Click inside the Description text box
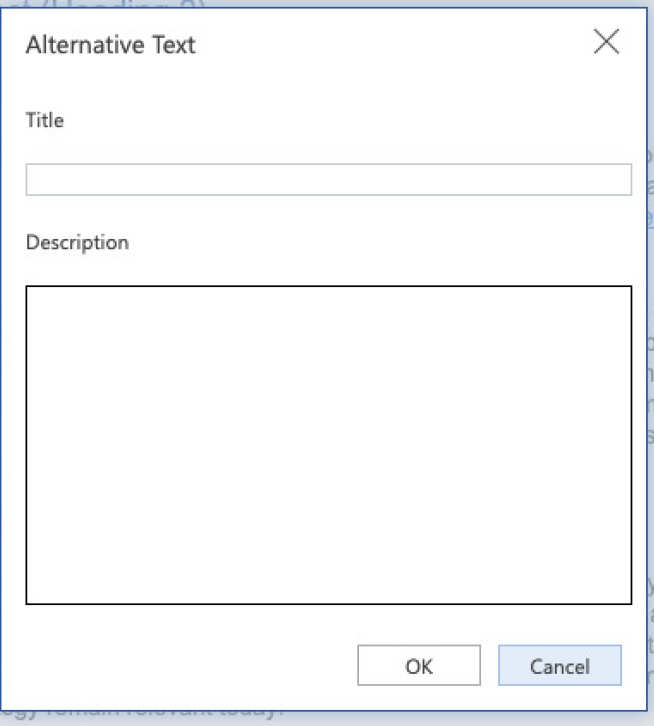654x726 pixels. coord(328,445)
